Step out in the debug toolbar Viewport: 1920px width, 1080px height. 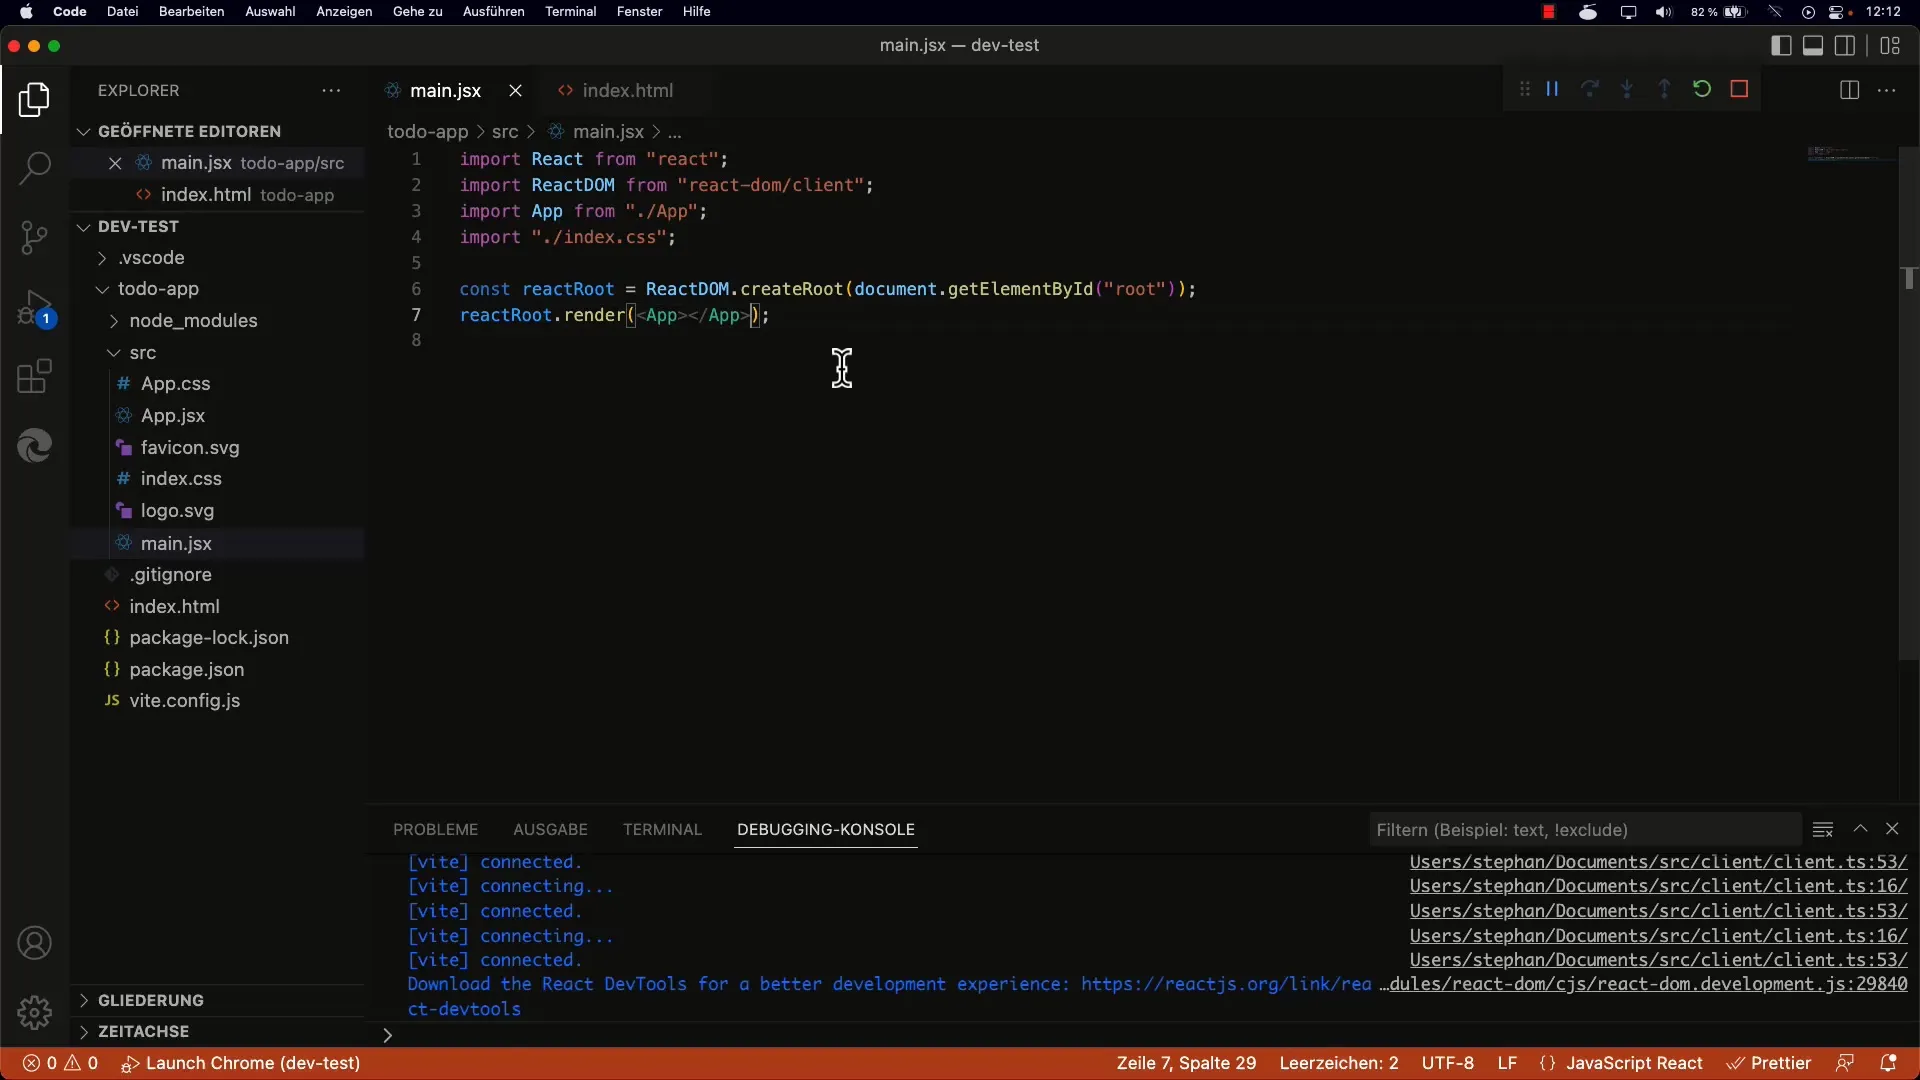click(1664, 89)
